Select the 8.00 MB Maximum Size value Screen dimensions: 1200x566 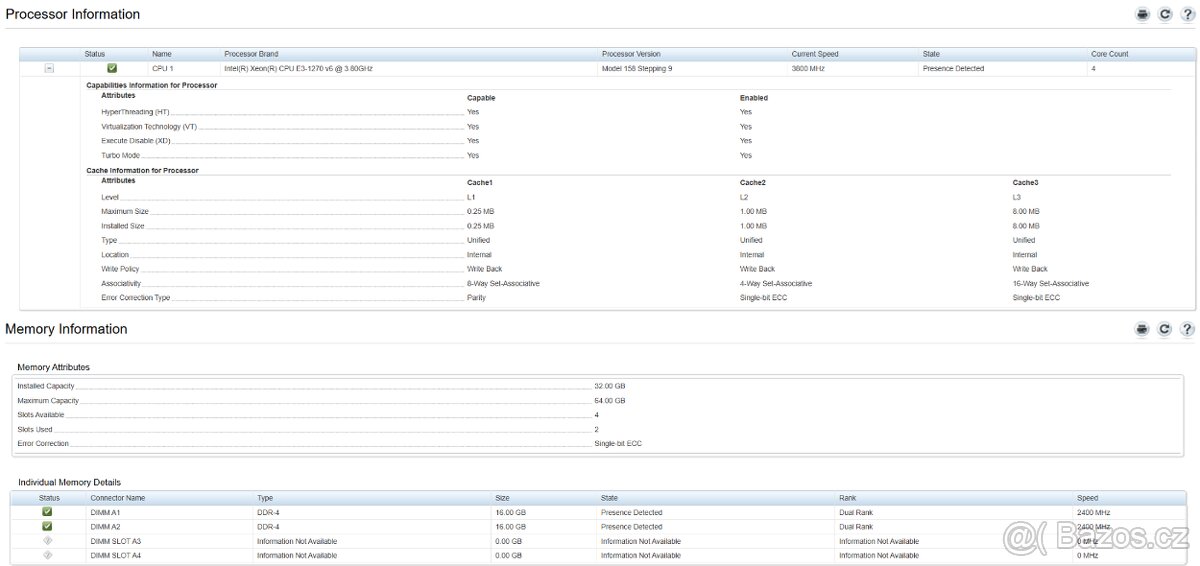(1026, 212)
